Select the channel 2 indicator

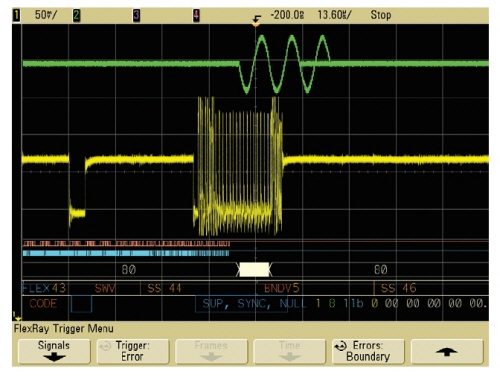click(x=76, y=15)
